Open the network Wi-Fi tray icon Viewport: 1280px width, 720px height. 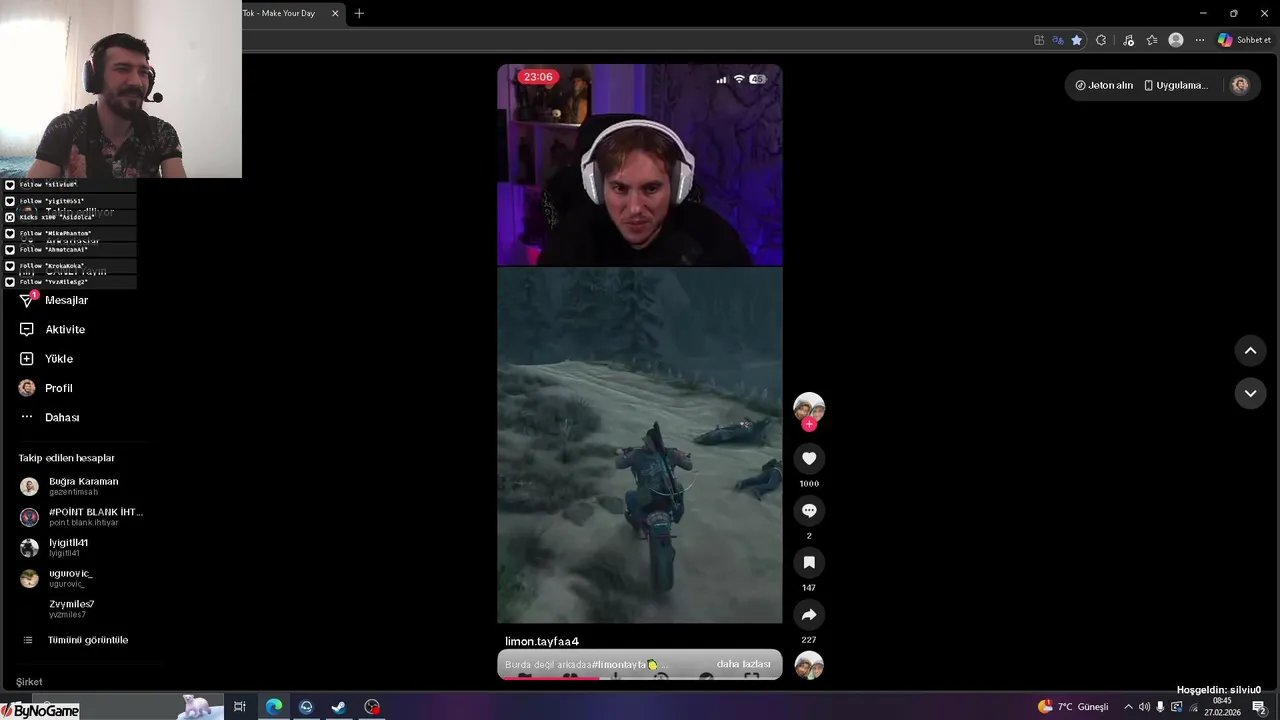click(x=1193, y=707)
